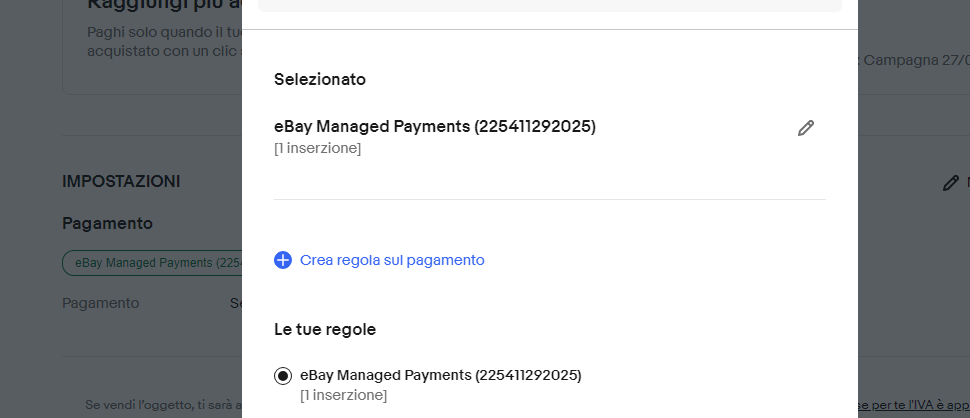The width and height of the screenshot is (970, 418).
Task: Click the dimmed IMPOSTAZIONI heading
Action: click(121, 182)
